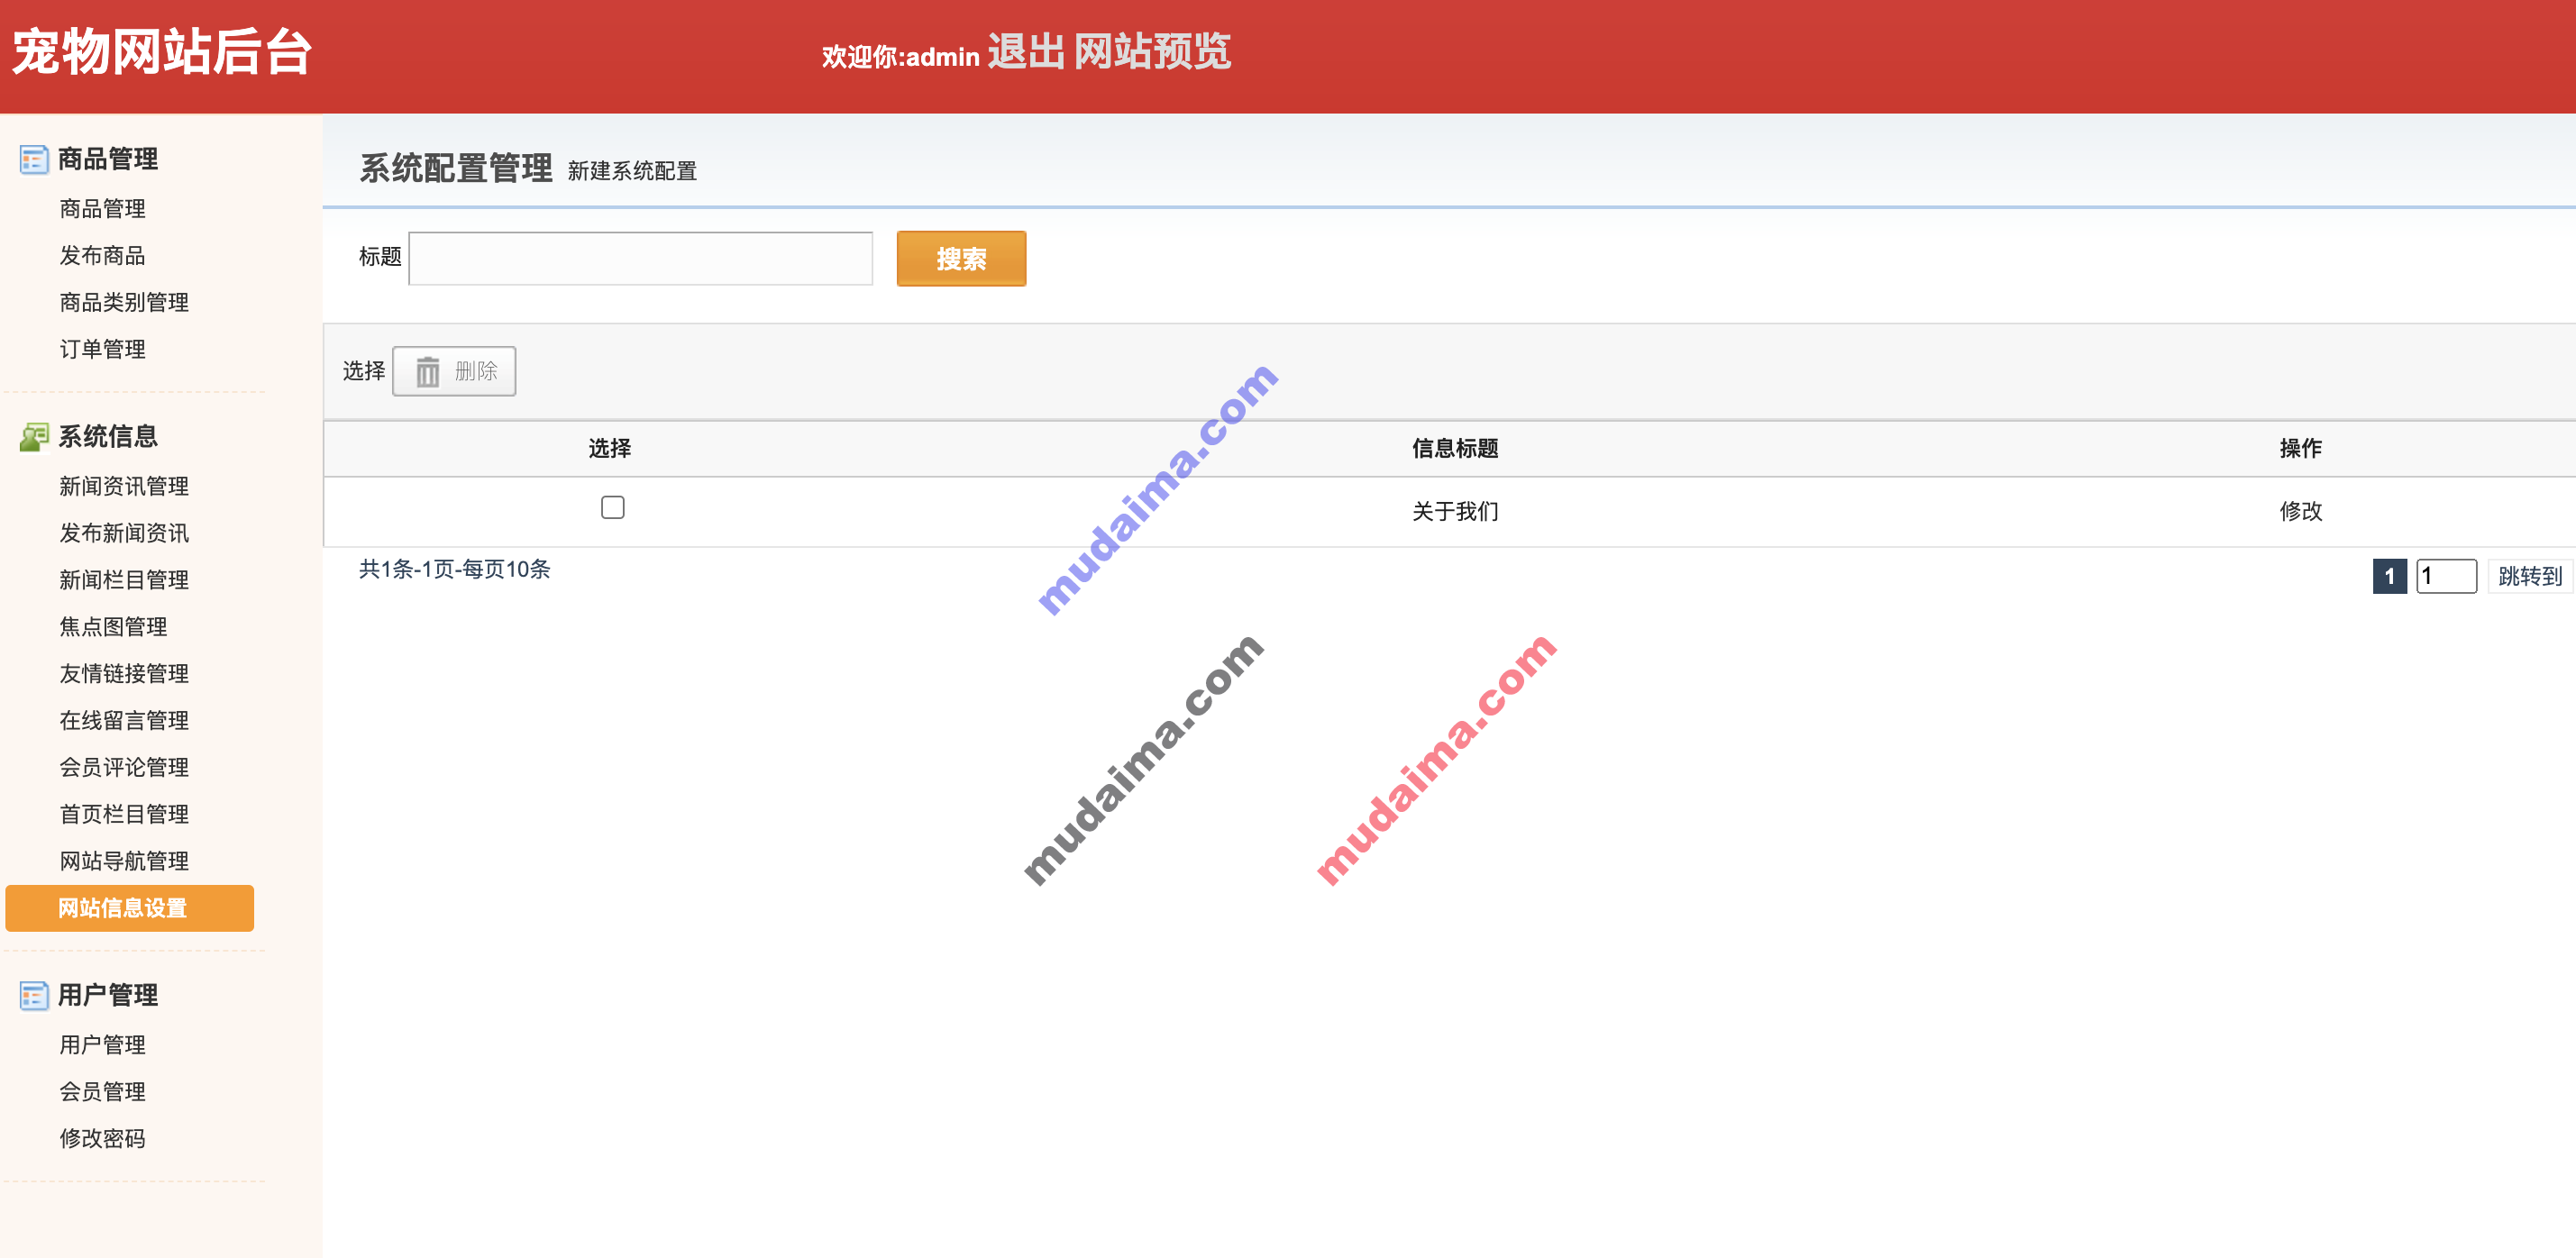Go to 商品类别管理 page

coord(124,302)
